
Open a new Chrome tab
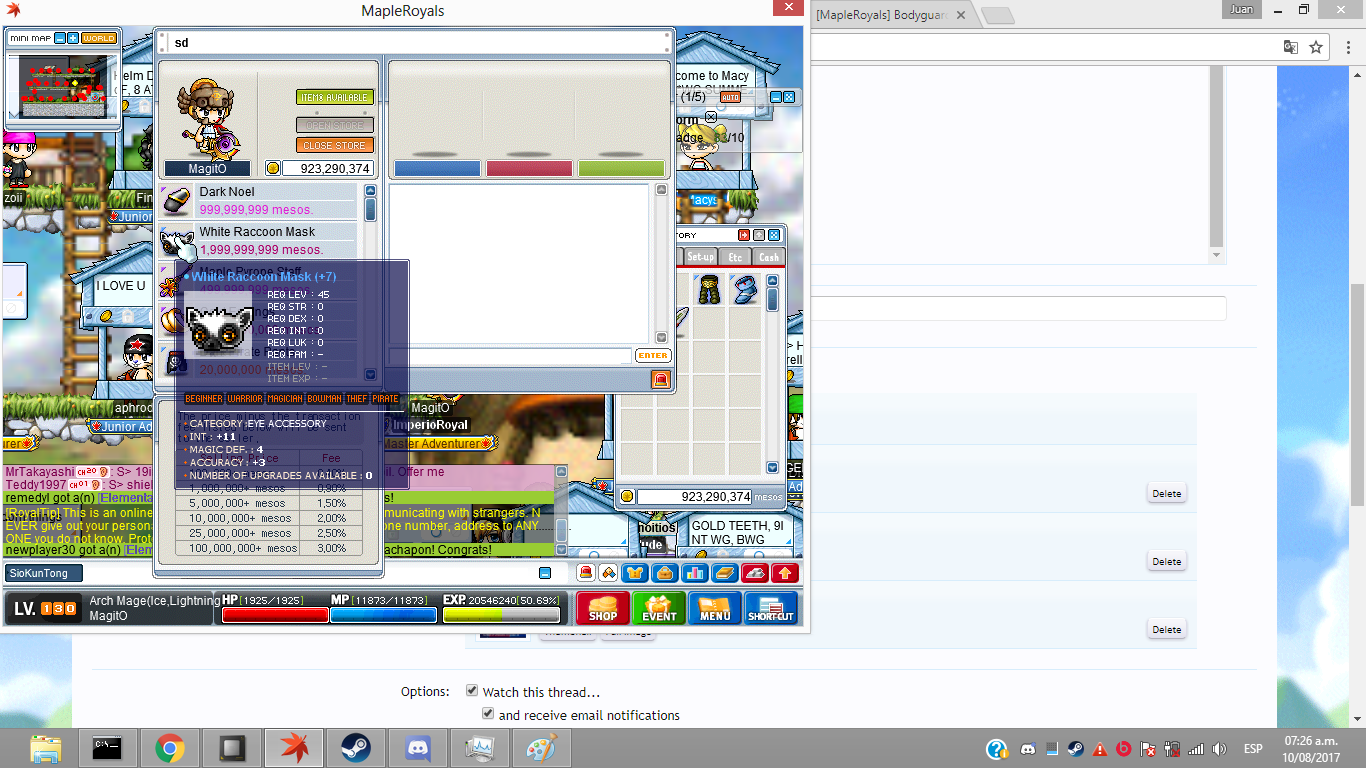[x=997, y=16]
